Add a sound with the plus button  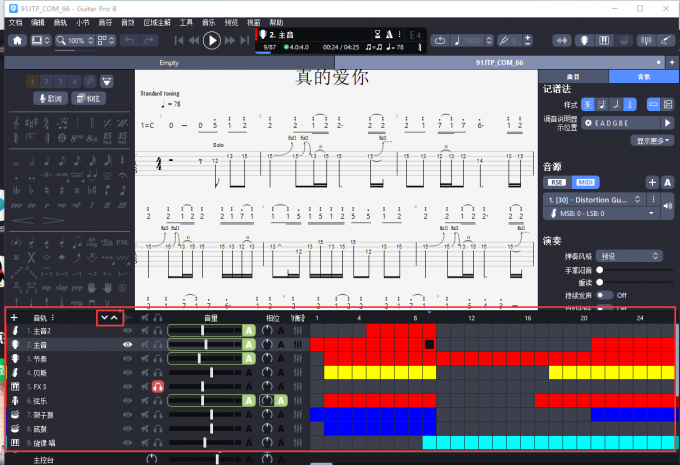click(651, 182)
